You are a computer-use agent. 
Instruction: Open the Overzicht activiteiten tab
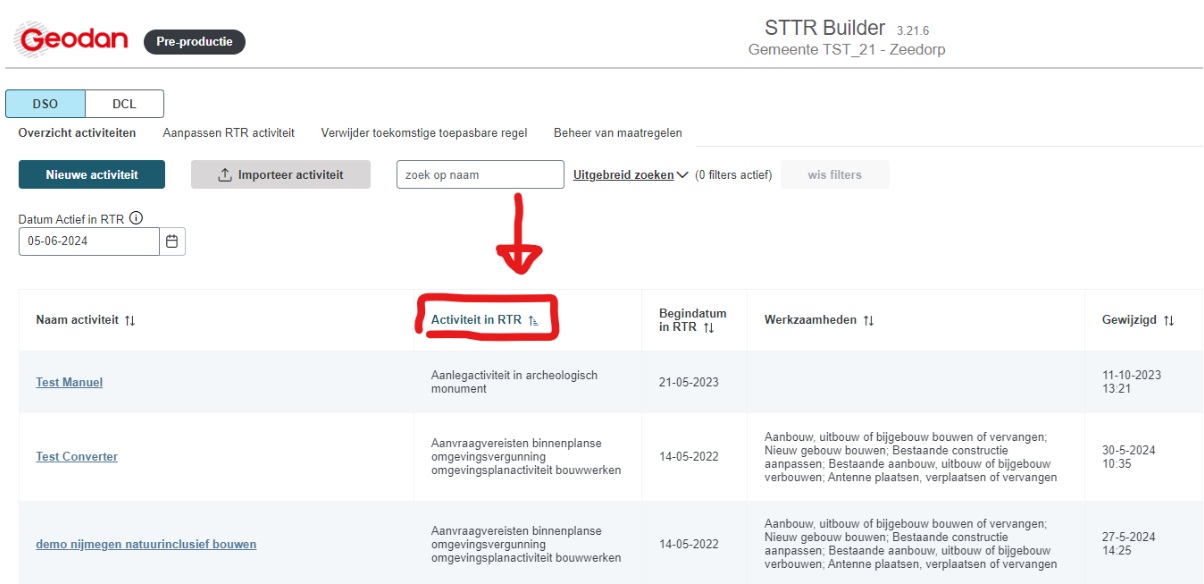[x=77, y=133]
